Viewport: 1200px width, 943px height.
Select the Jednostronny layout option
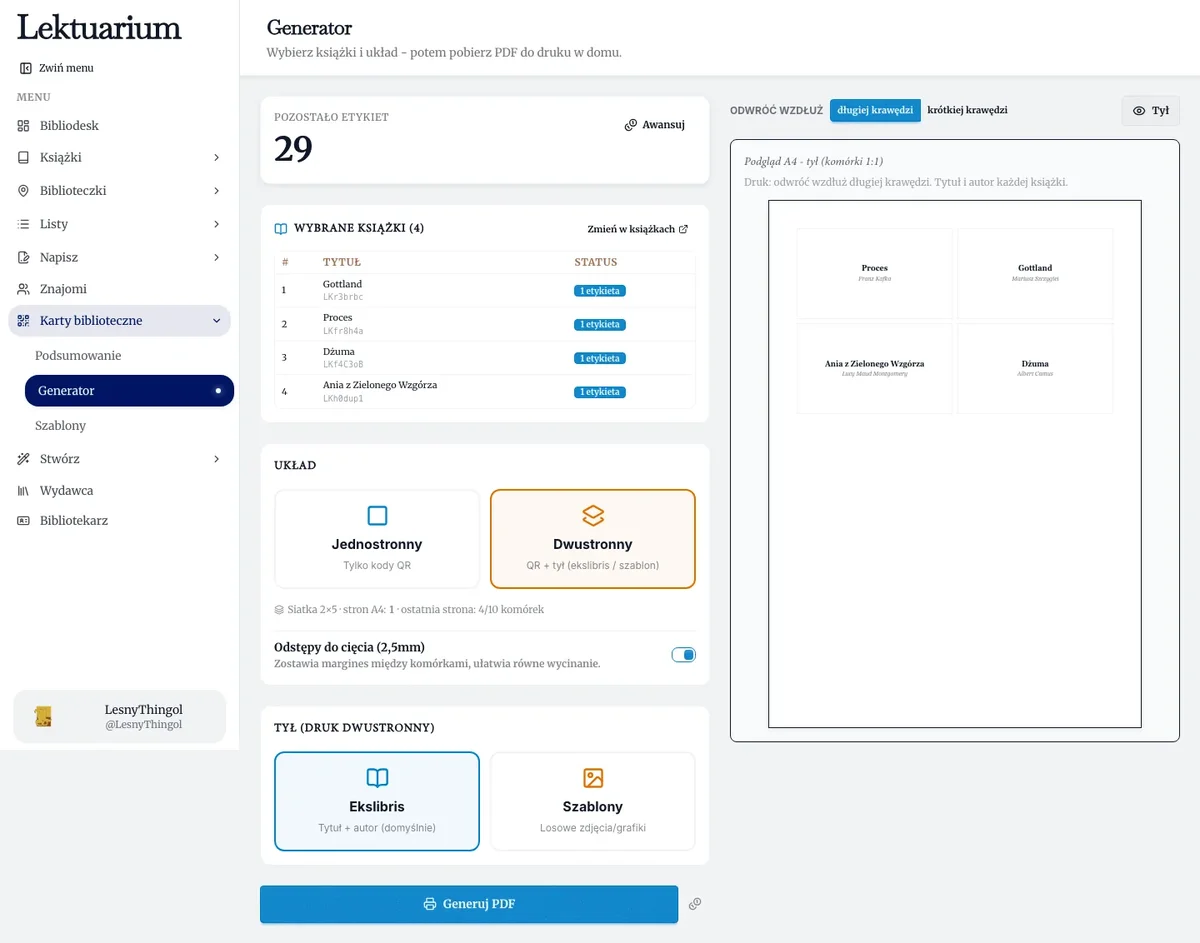pos(377,539)
